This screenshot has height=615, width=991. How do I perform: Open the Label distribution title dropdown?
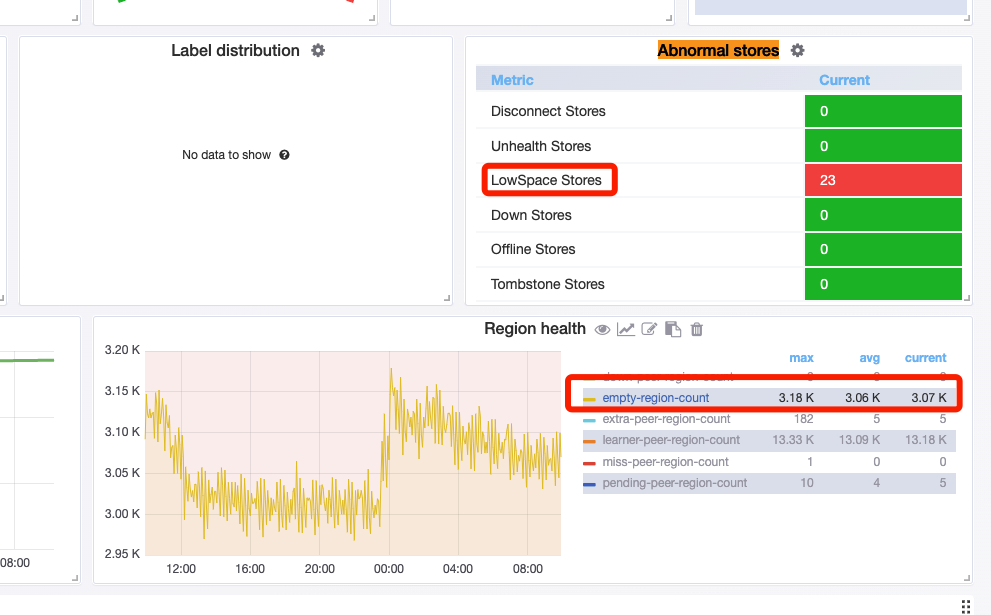235,51
